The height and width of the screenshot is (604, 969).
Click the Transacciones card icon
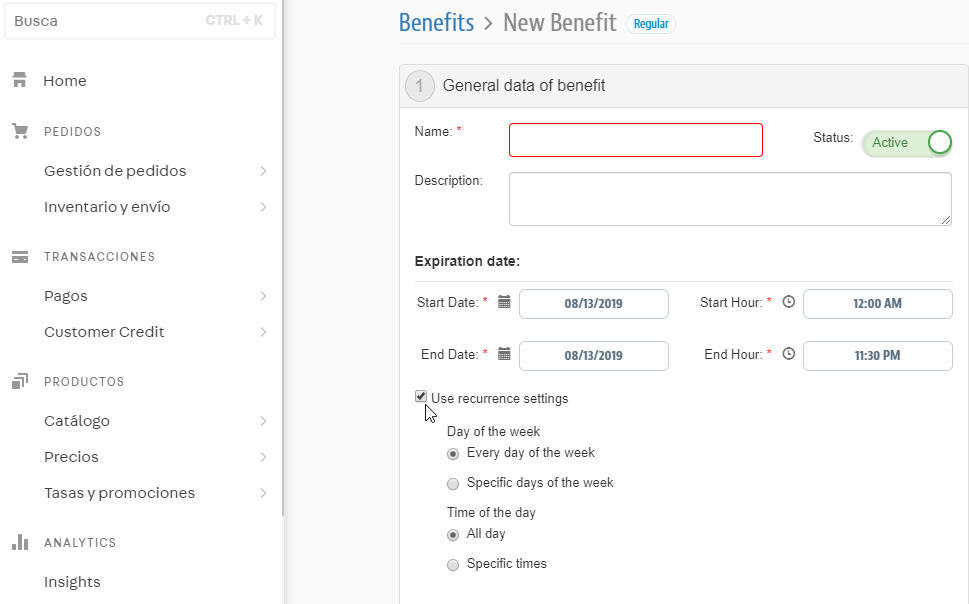(x=19, y=257)
